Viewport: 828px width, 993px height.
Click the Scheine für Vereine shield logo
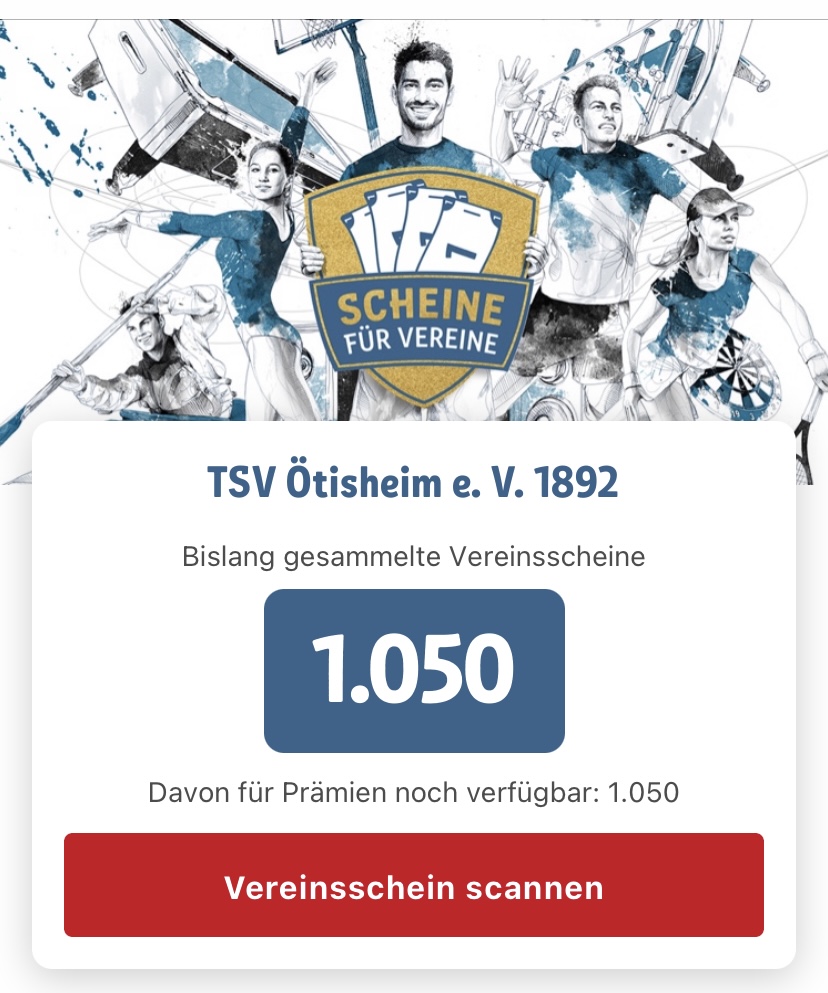point(420,288)
